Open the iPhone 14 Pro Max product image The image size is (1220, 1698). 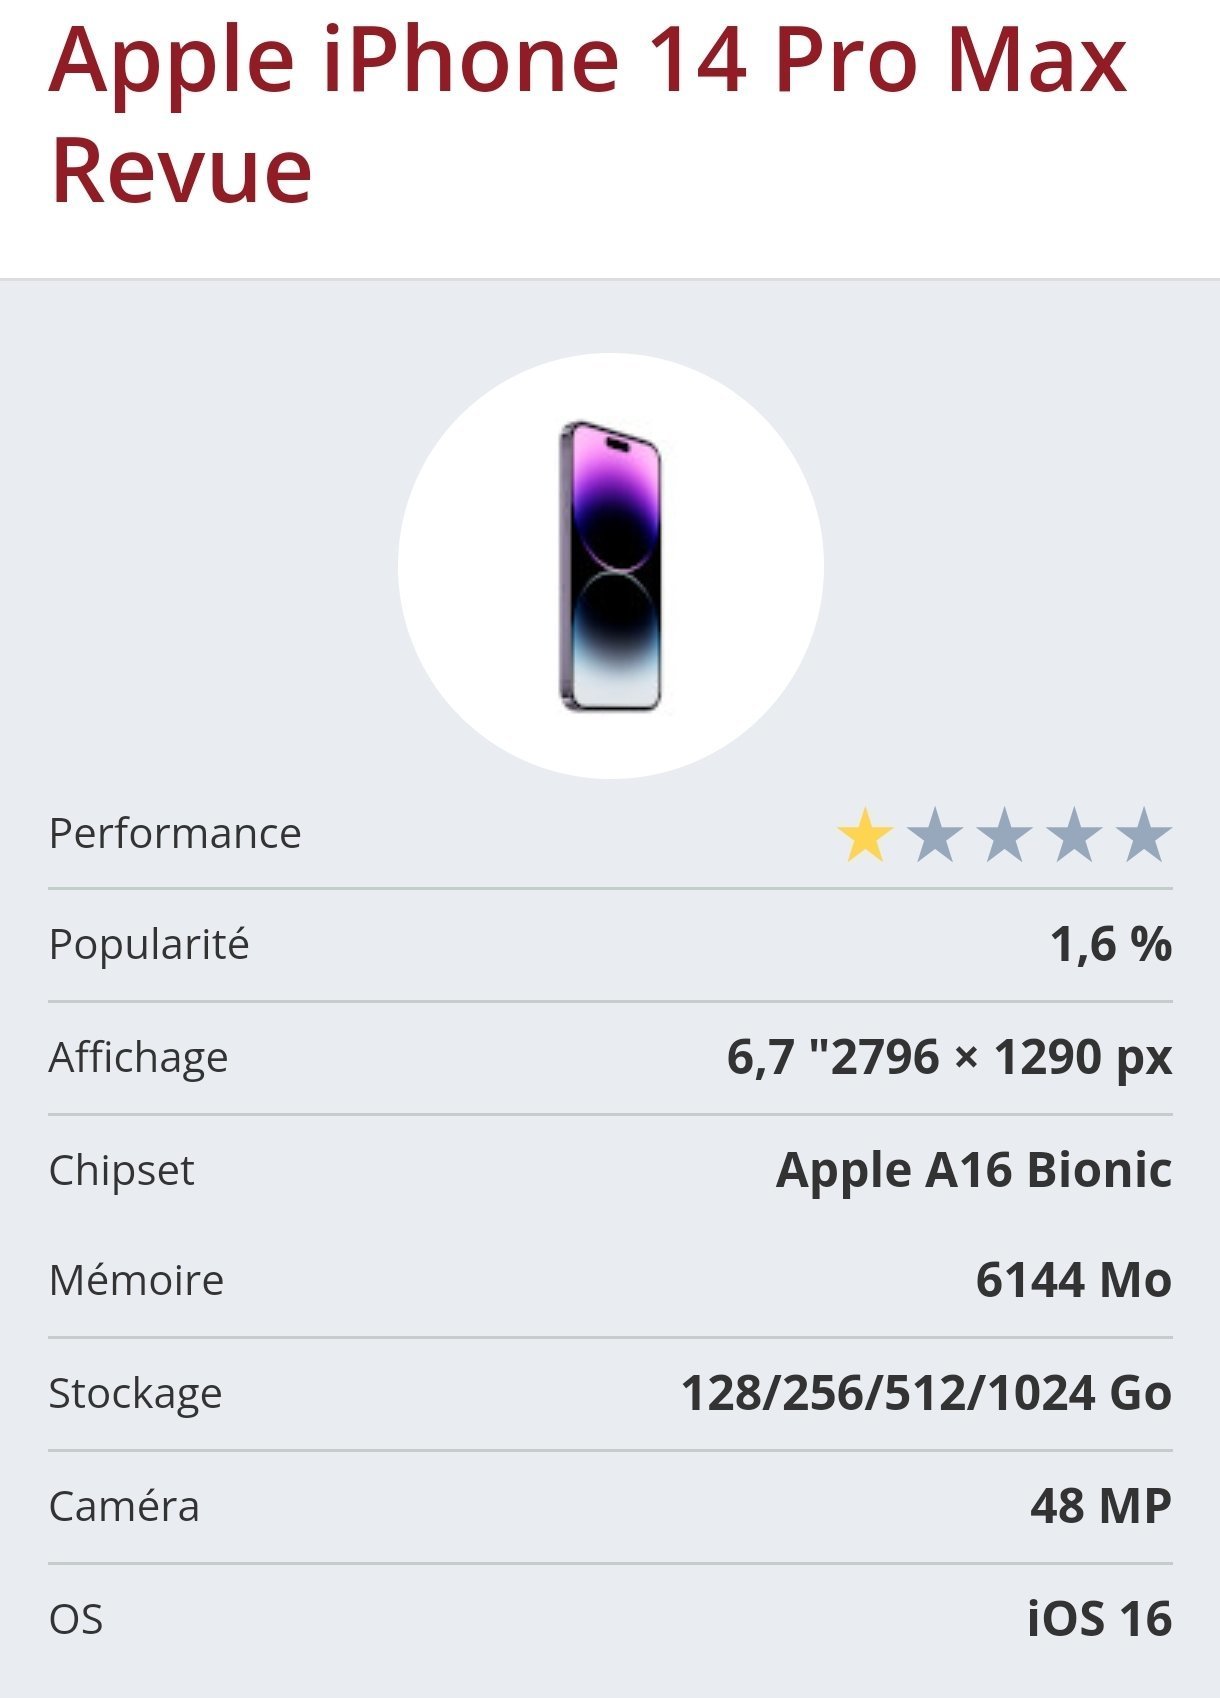pyautogui.click(x=610, y=566)
